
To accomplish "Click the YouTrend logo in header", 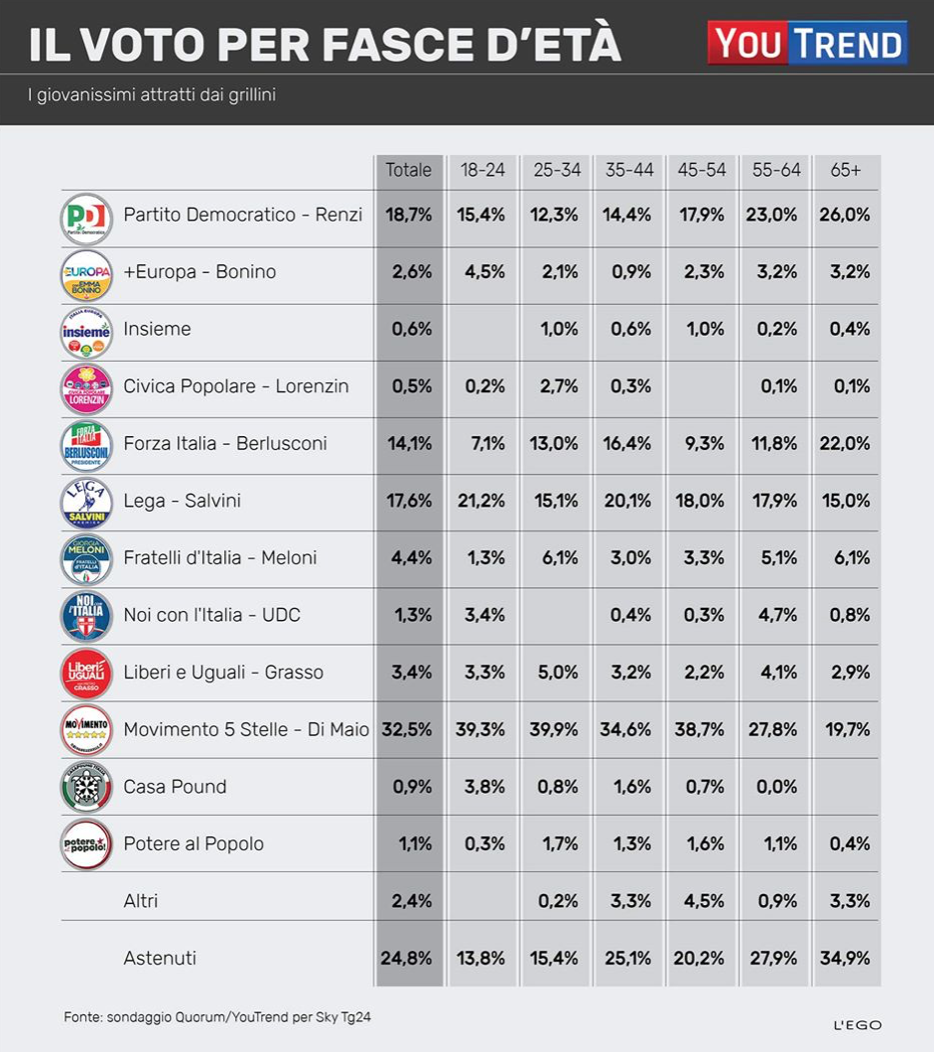I will click(x=807, y=43).
